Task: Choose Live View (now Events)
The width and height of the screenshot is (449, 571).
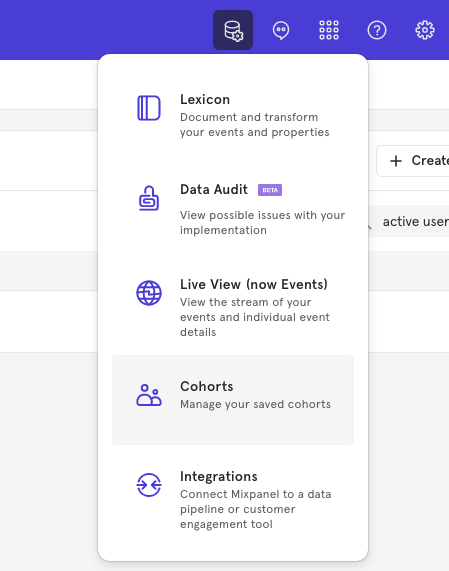Action: pos(233,307)
